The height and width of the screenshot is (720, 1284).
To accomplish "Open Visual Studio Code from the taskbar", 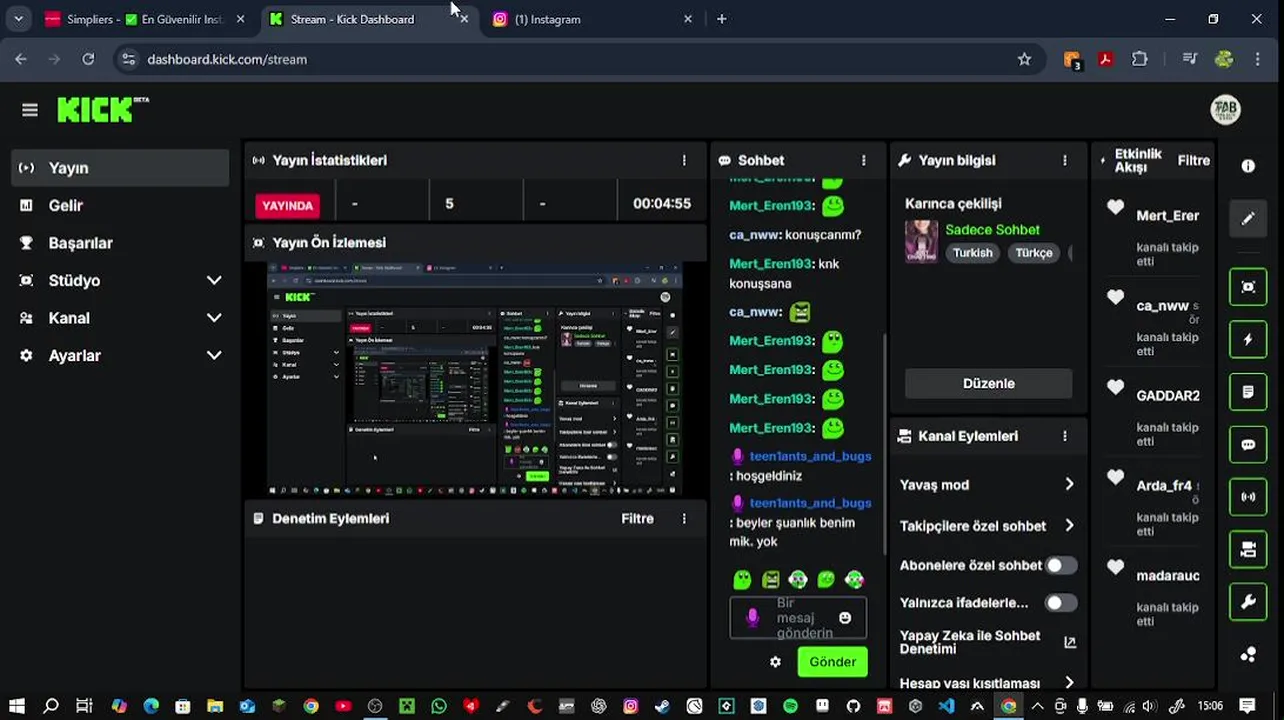I will pyautogui.click(x=948, y=706).
